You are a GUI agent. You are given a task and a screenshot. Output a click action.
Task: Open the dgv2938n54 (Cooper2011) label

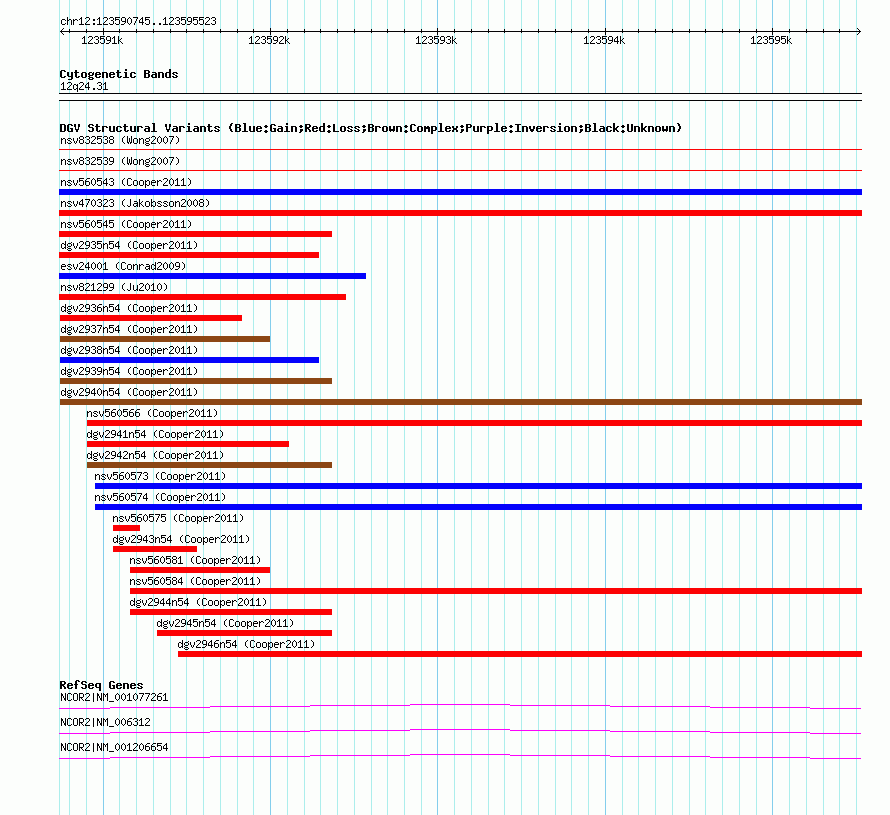tap(129, 350)
